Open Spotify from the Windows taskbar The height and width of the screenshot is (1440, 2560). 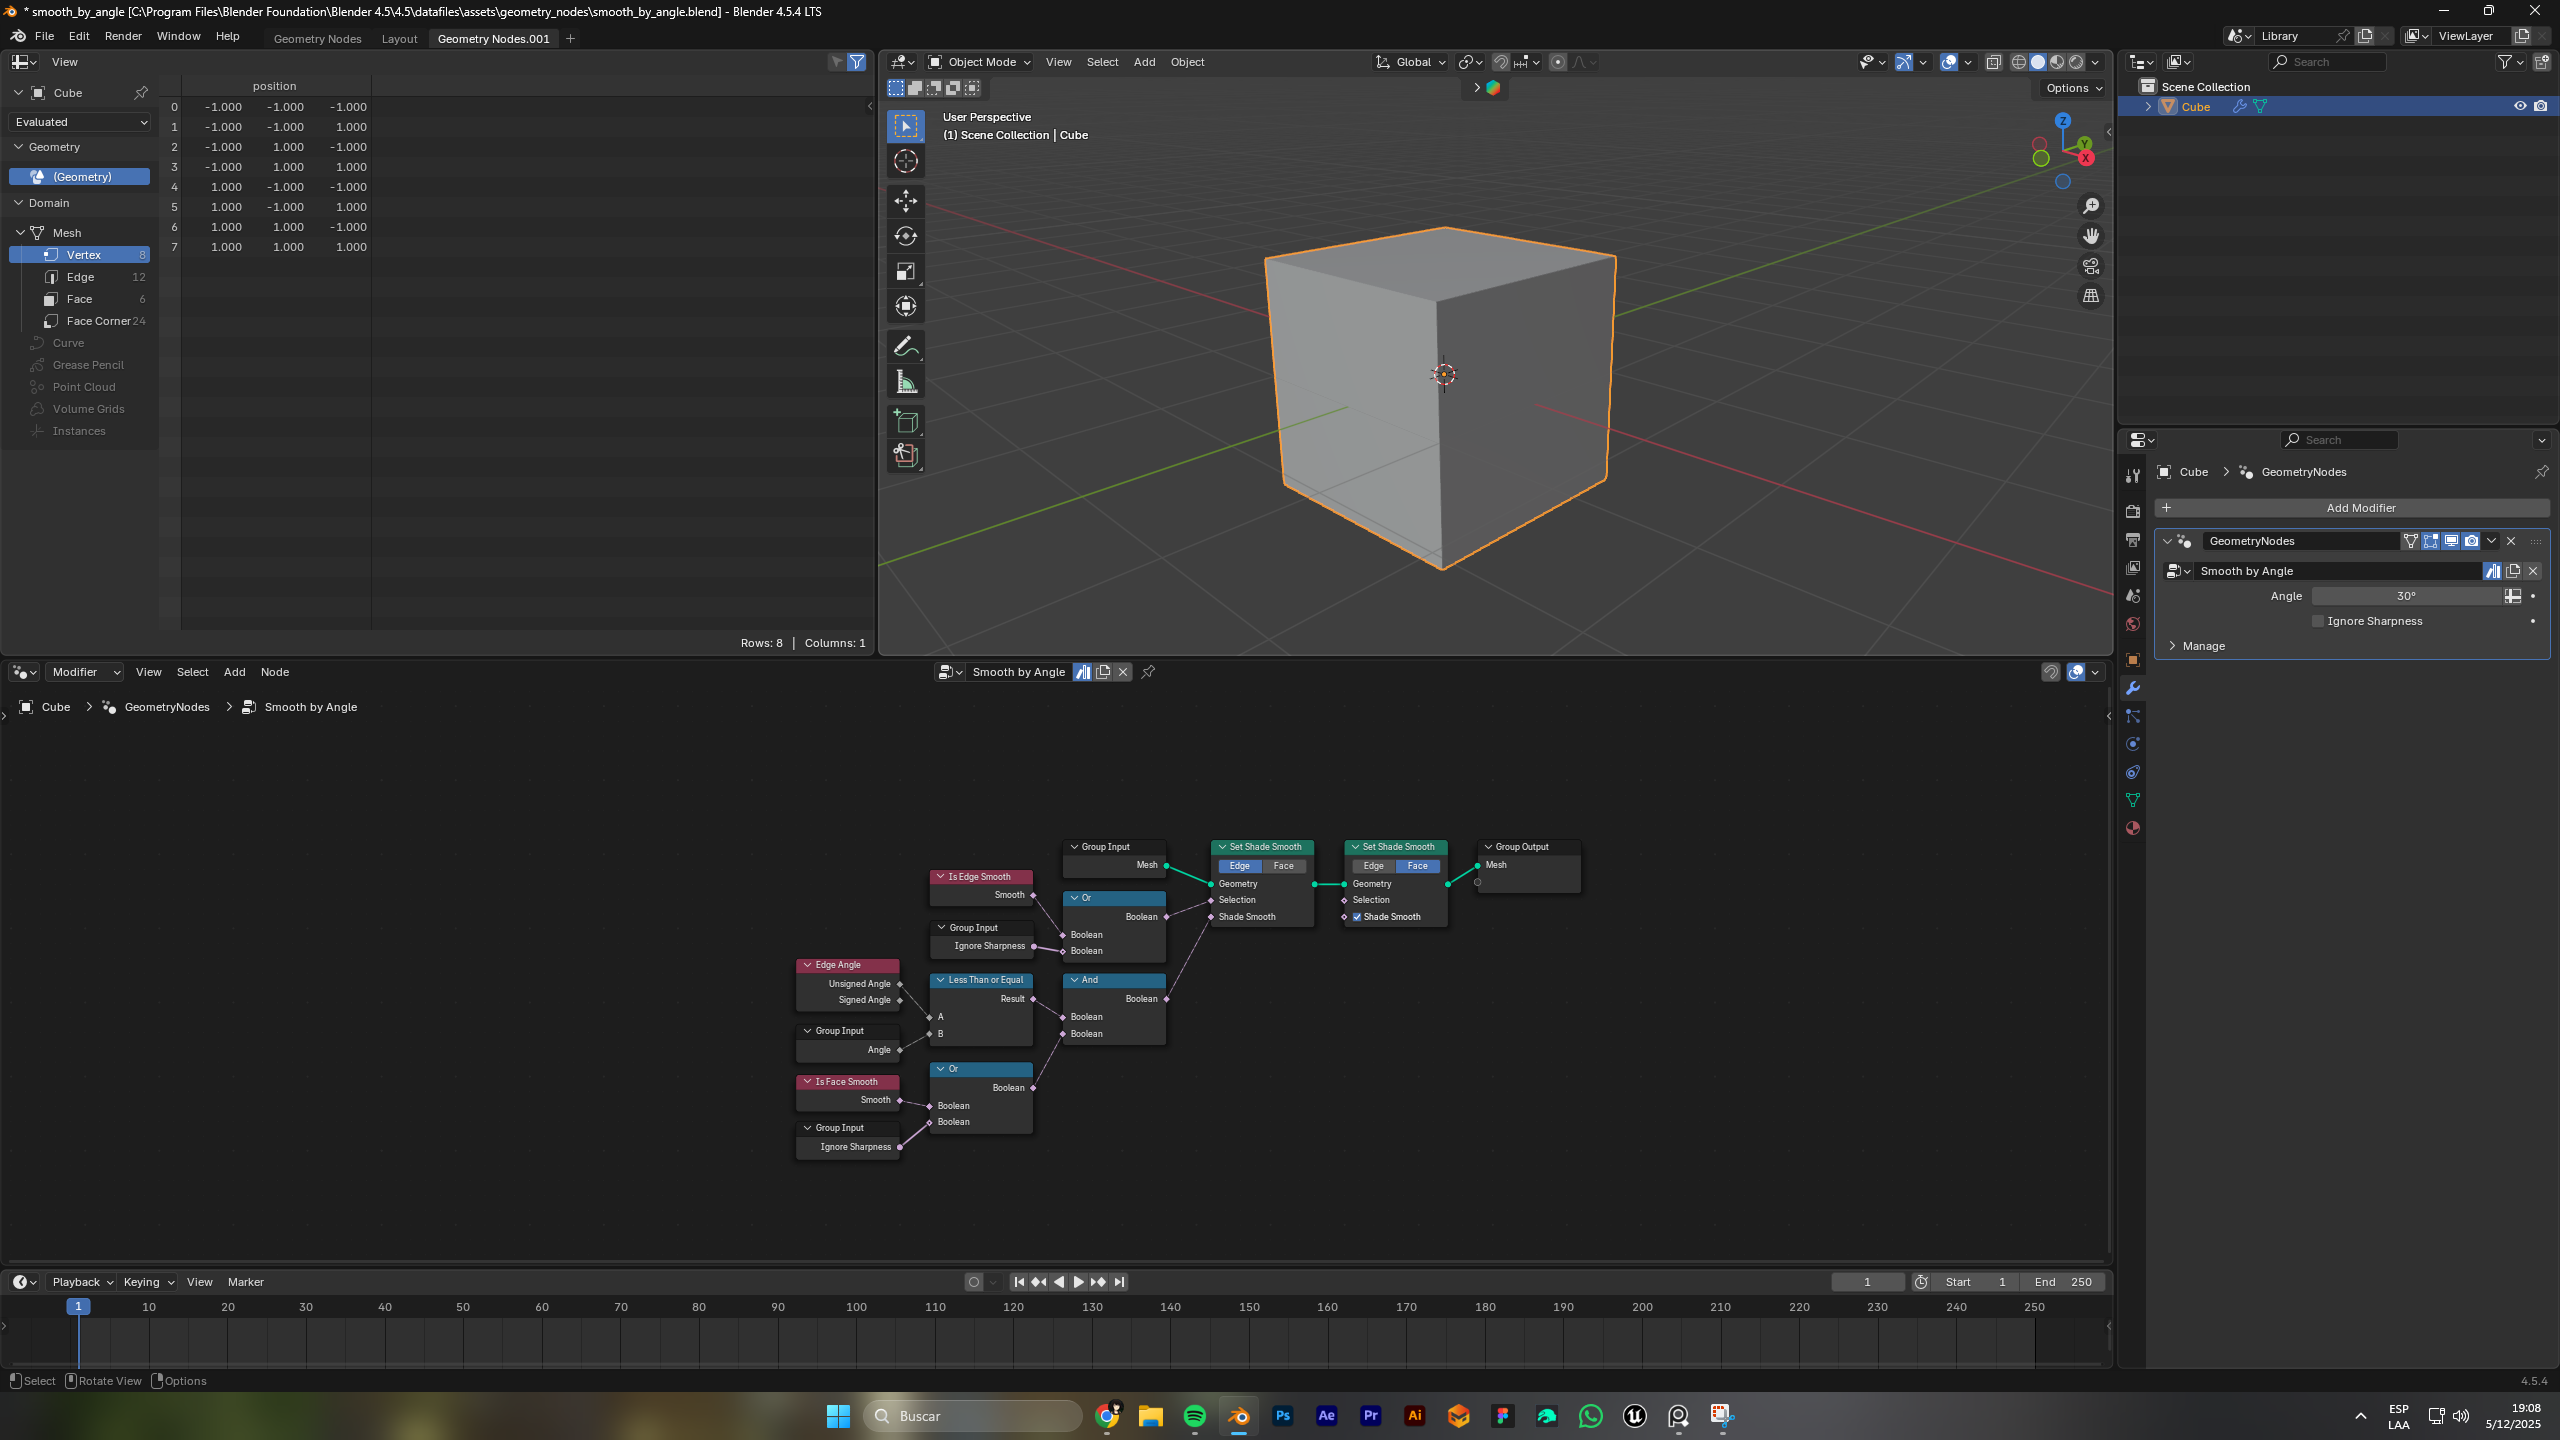coord(1195,1416)
